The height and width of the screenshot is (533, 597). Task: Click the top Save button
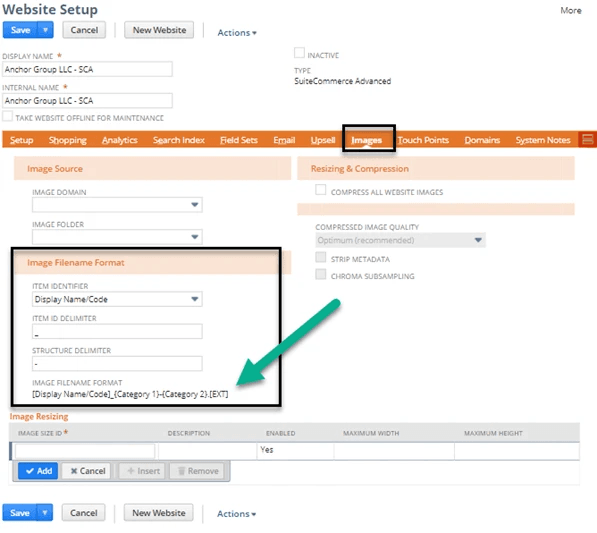pos(20,30)
